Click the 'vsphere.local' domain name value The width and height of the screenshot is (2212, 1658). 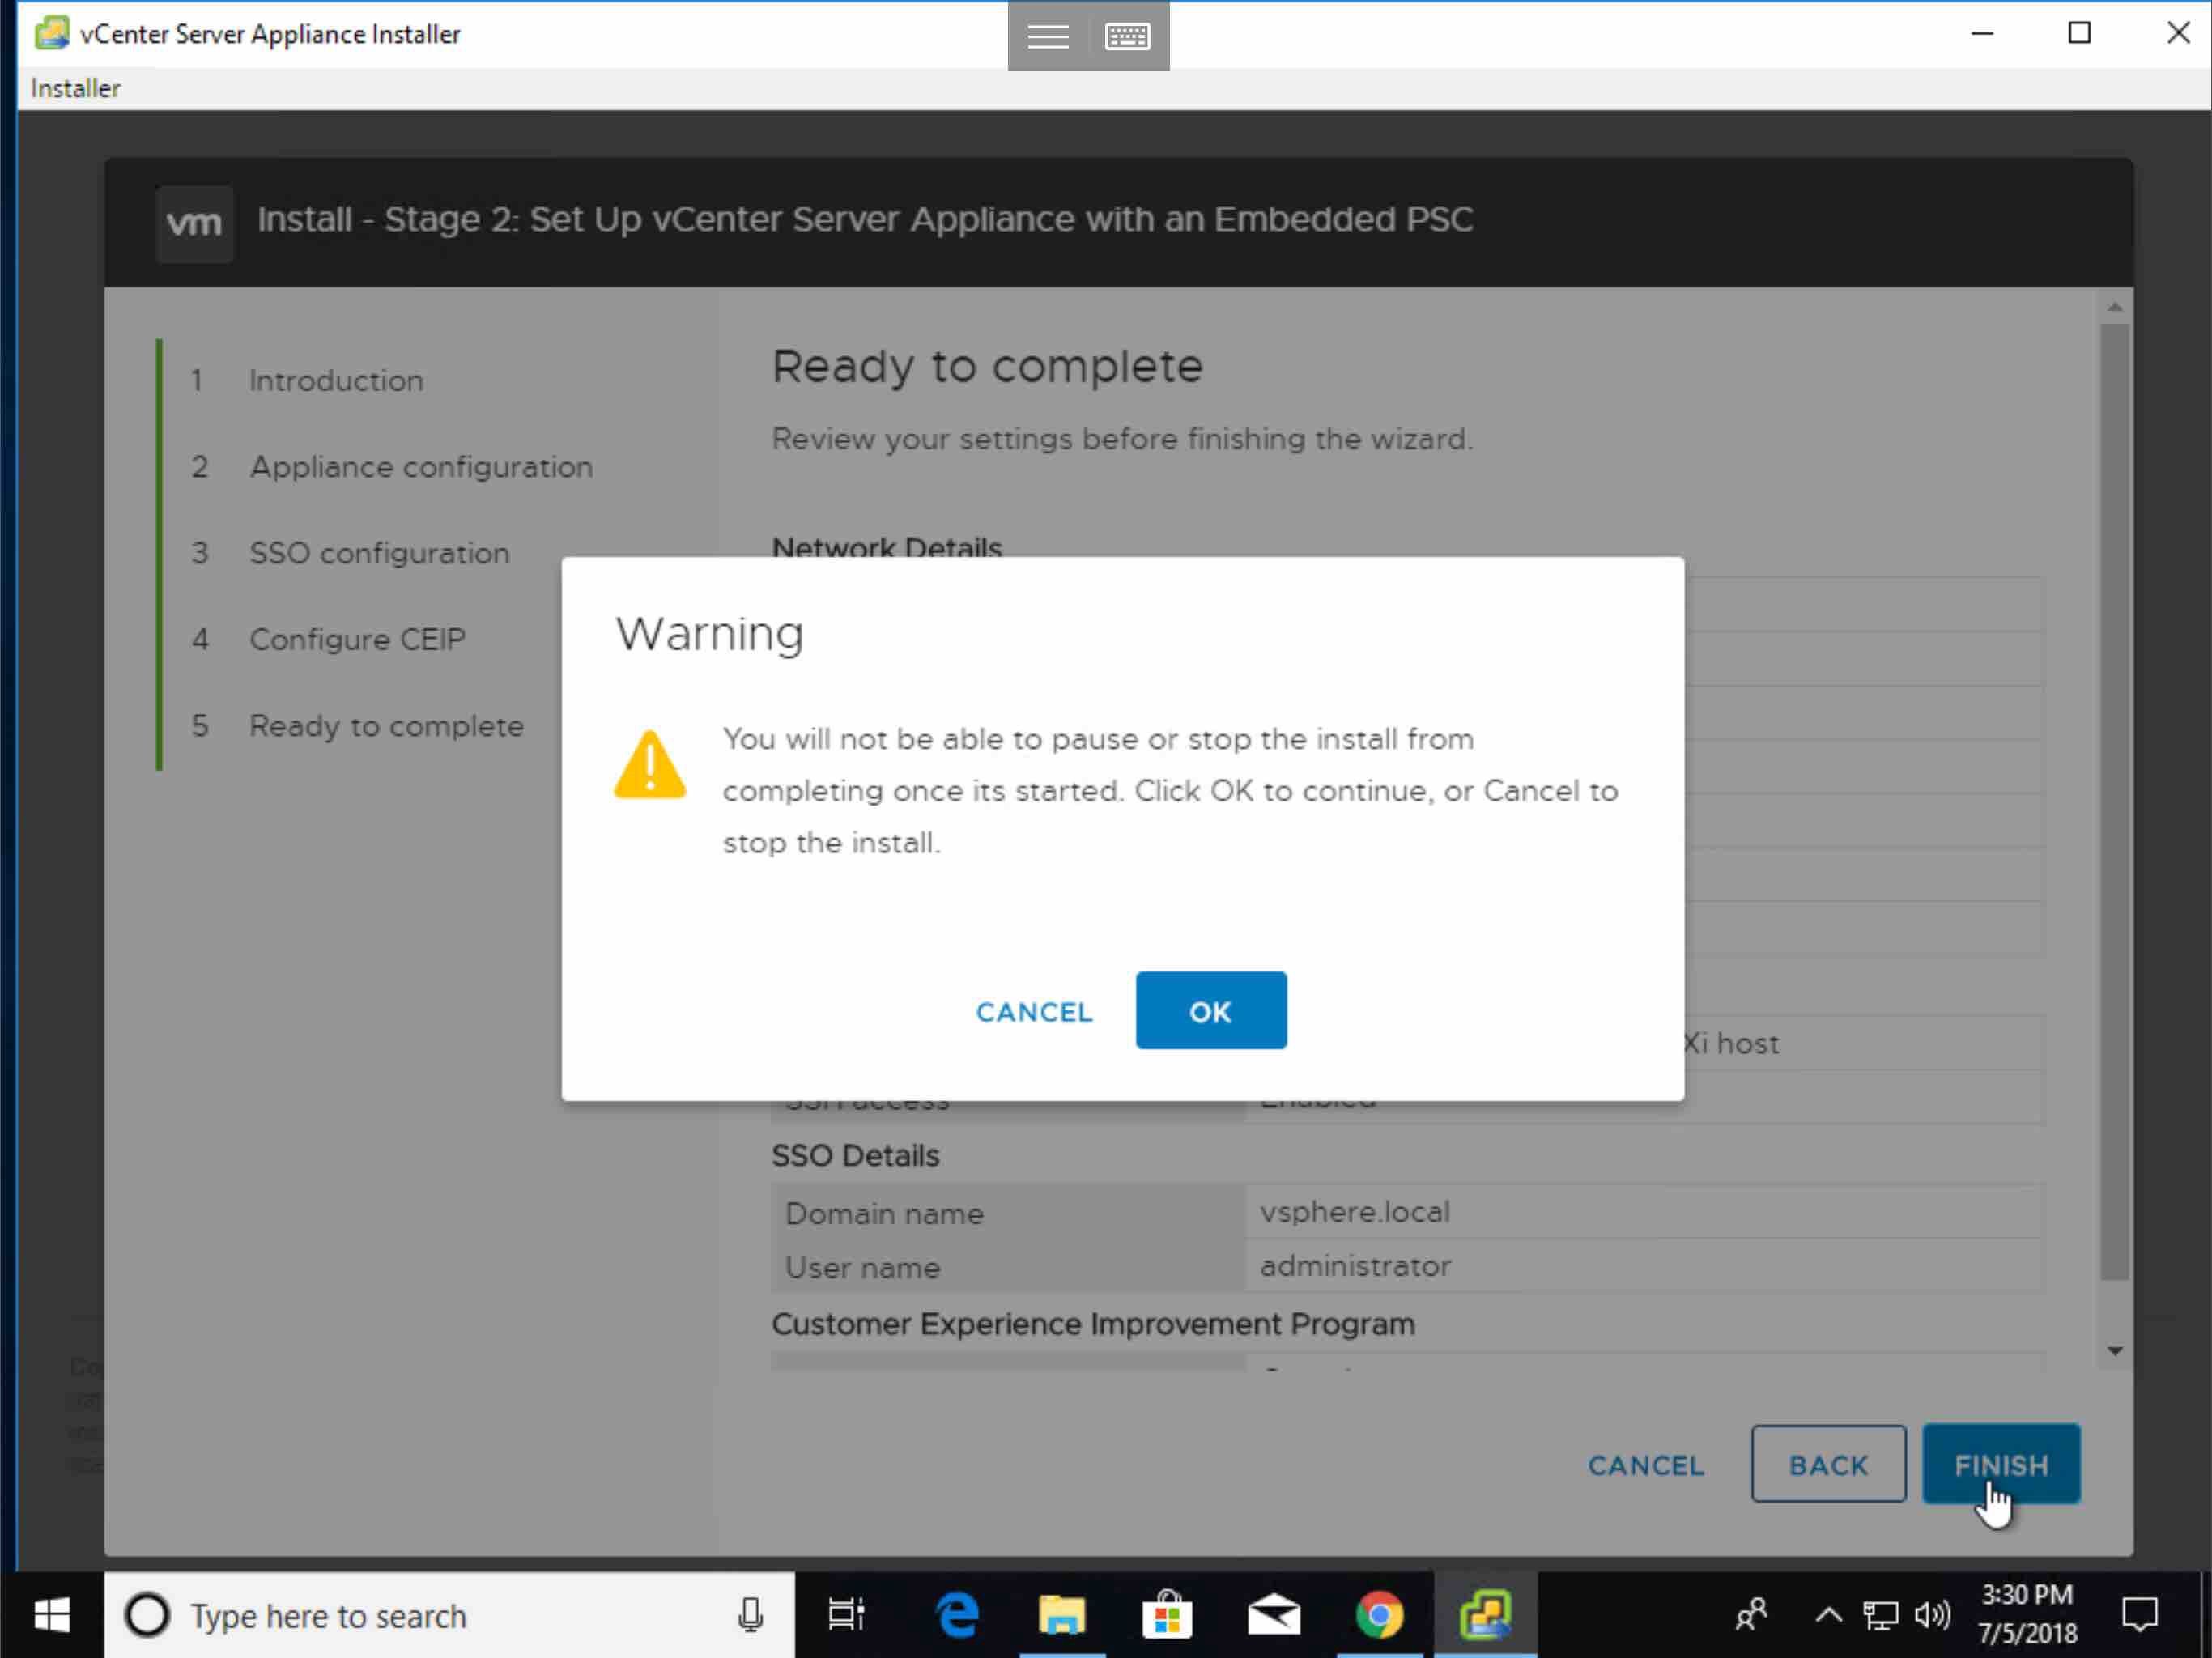click(1355, 1212)
